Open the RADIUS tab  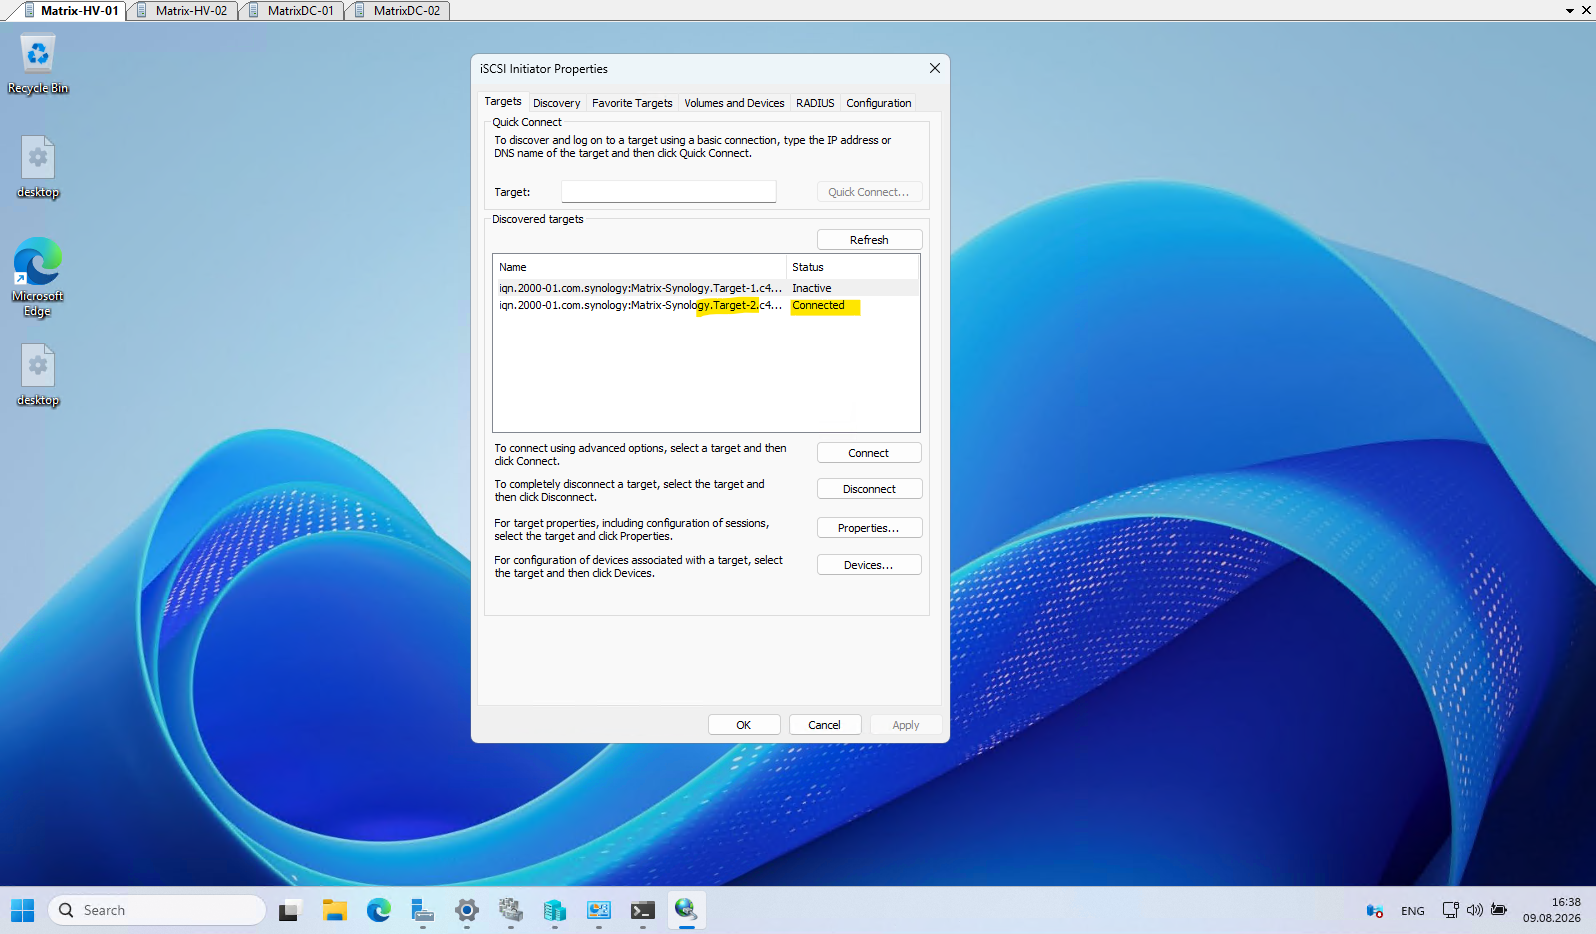point(815,103)
